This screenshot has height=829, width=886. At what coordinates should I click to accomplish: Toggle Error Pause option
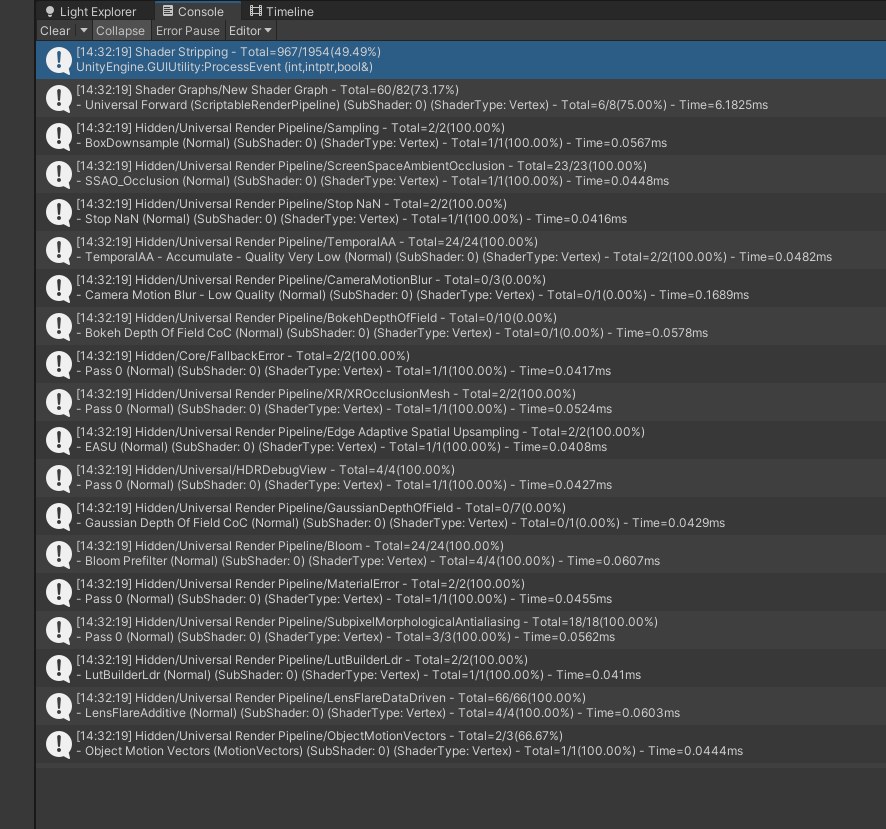point(188,31)
